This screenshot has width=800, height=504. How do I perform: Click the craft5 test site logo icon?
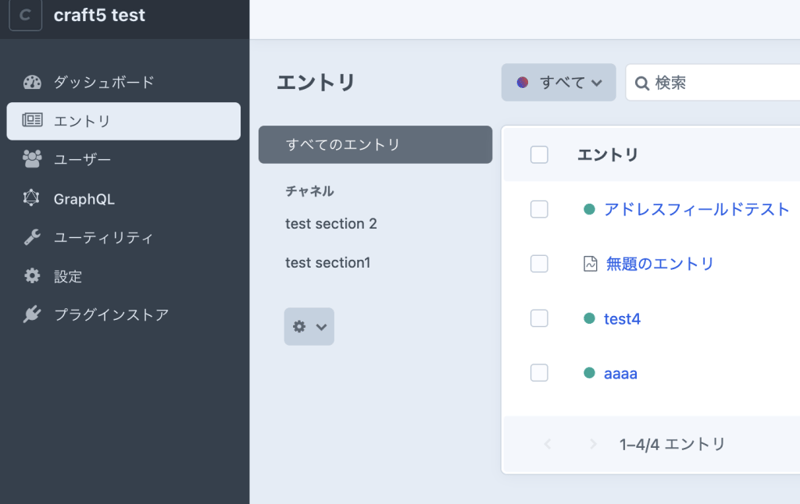[x=25, y=16]
